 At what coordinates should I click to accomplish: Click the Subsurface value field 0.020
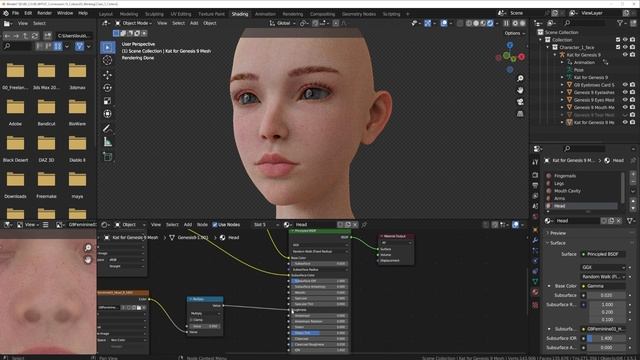click(x=606, y=295)
